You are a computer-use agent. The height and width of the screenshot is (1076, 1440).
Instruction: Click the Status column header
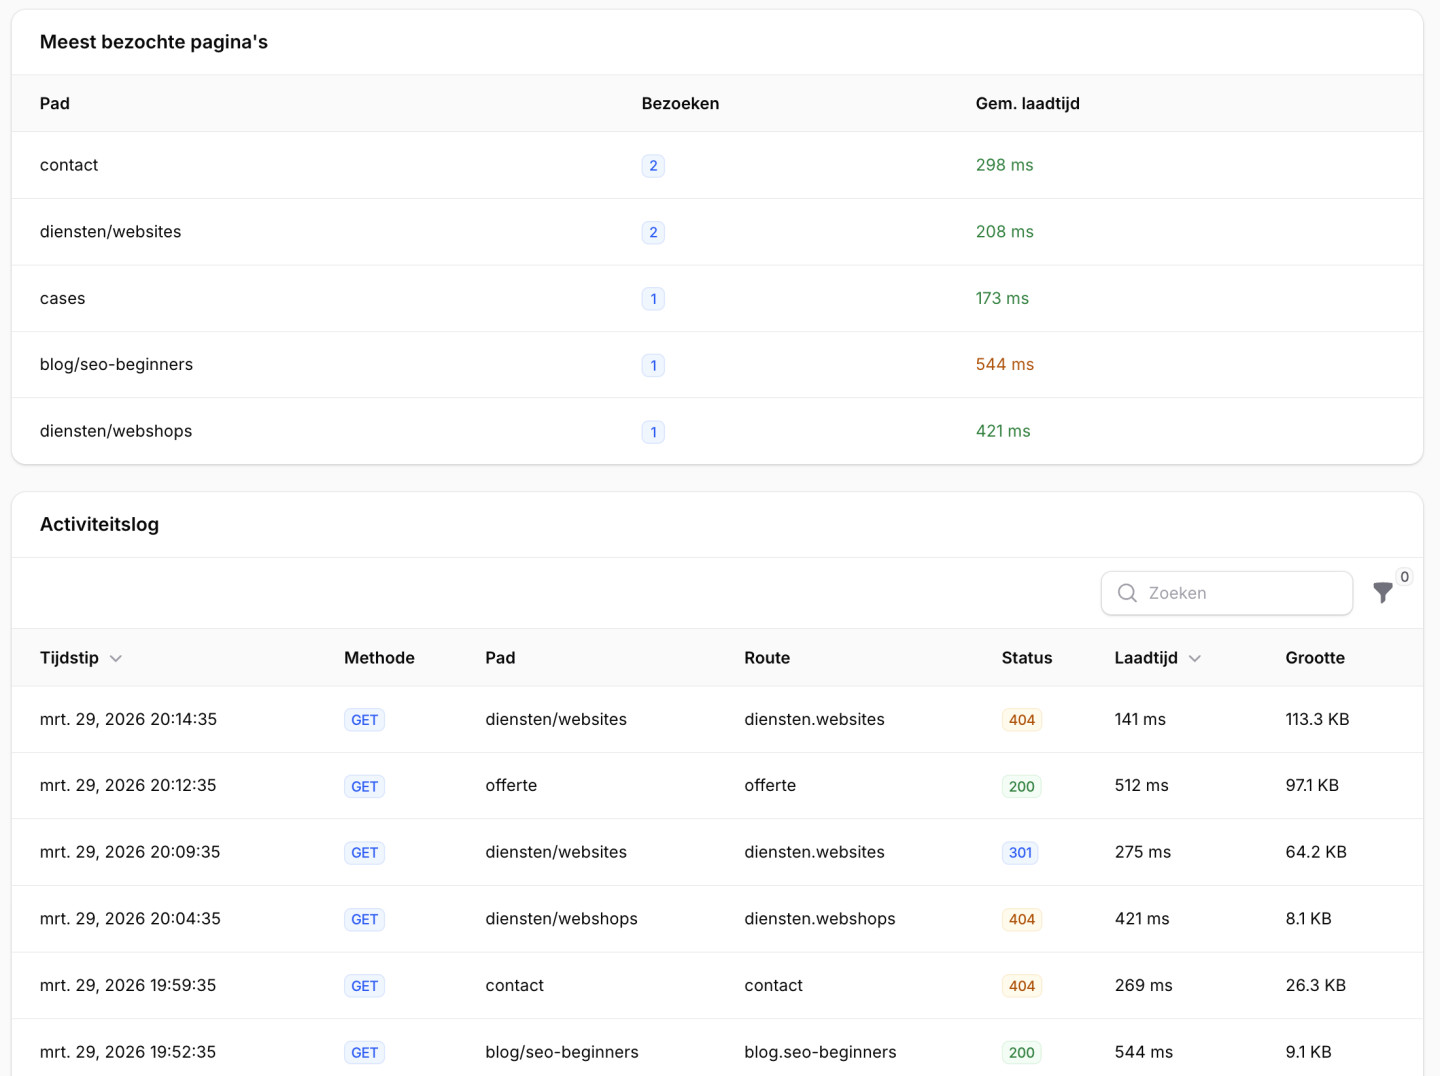pyautogui.click(x=1026, y=658)
